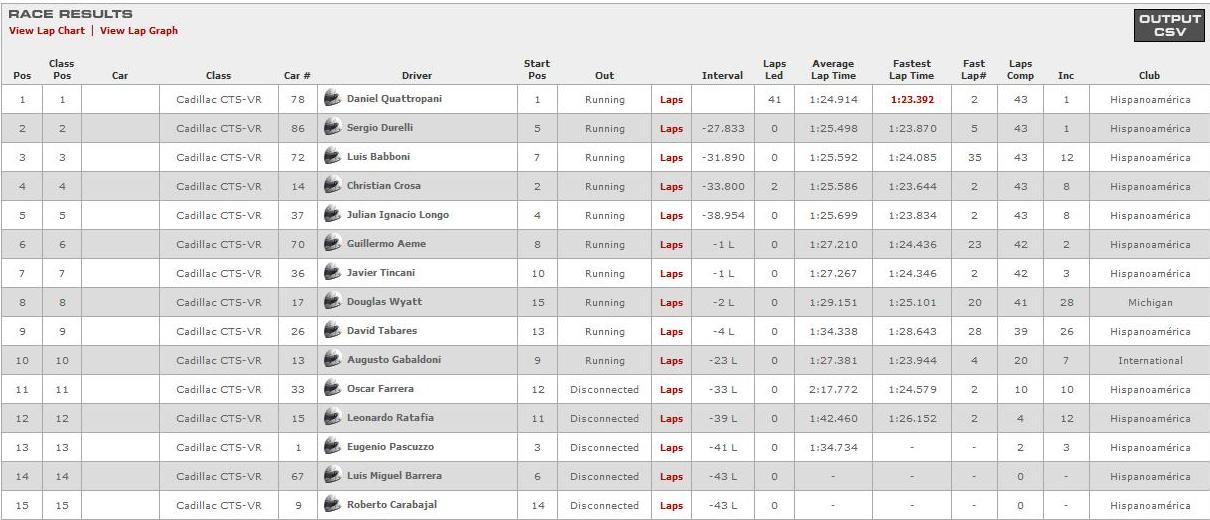The height and width of the screenshot is (520, 1210).
Task: Click Douglas Wyatt's helmet icon
Action: coord(333,302)
